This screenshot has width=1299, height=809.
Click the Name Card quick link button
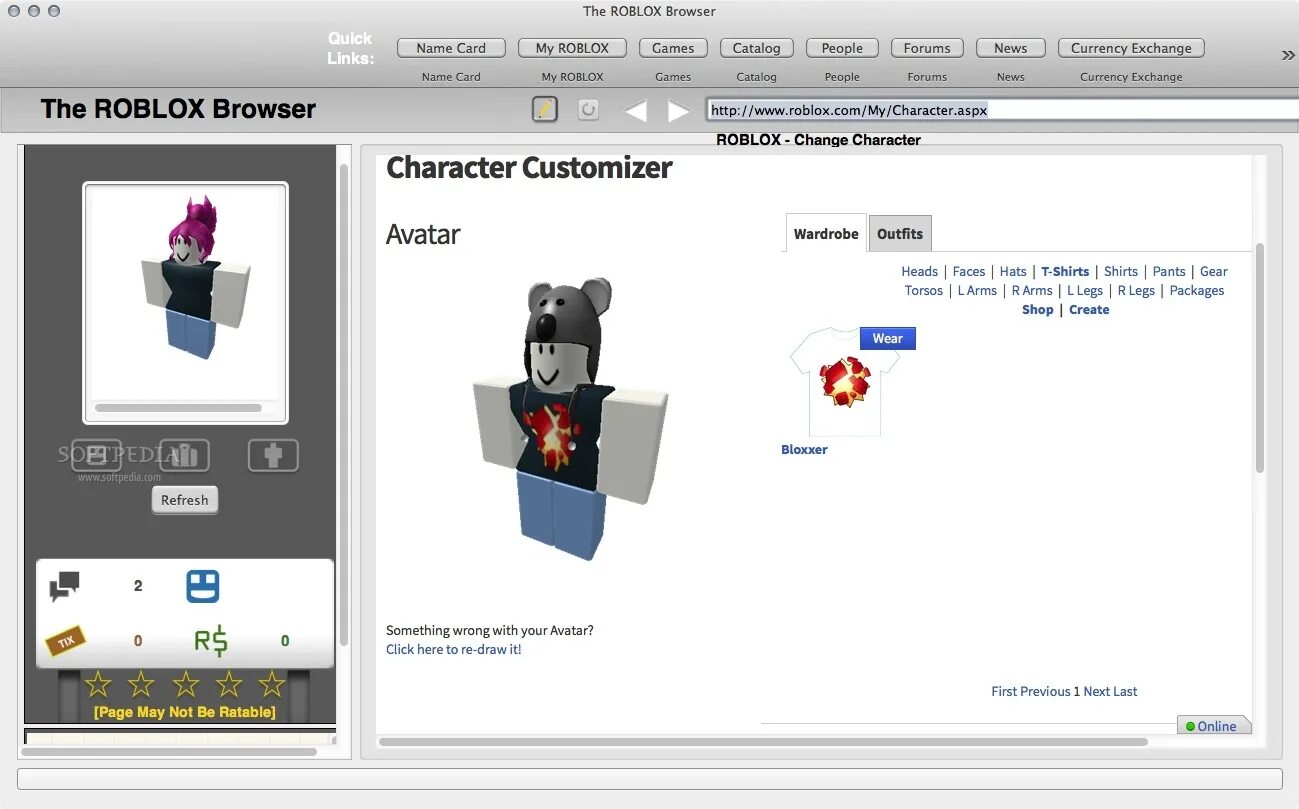(x=451, y=48)
